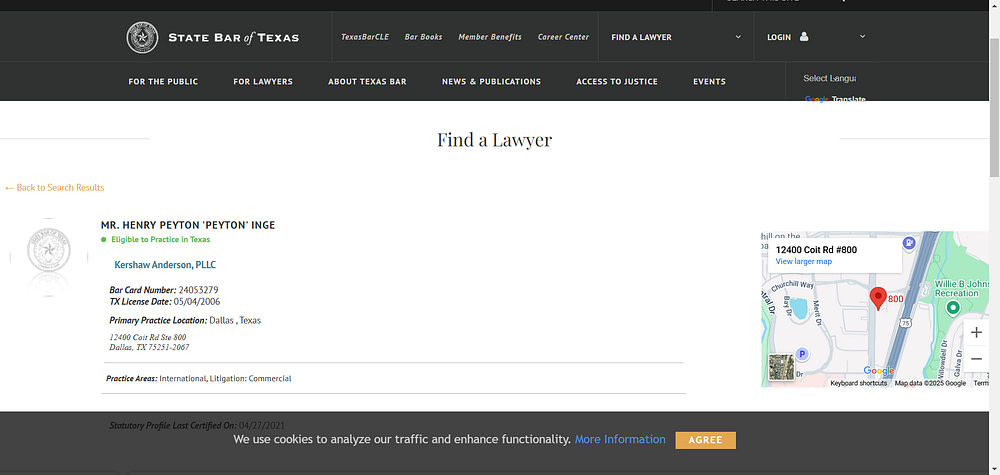Click the Google Translate label

tap(835, 99)
